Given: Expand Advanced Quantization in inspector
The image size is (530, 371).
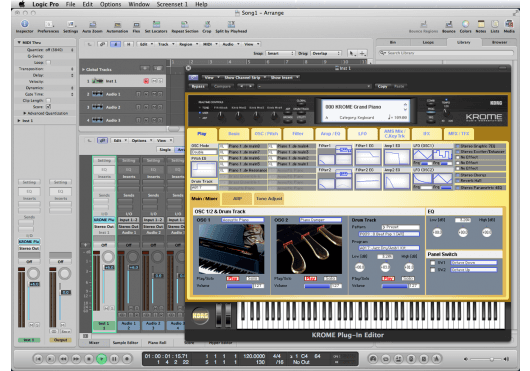Looking at the screenshot, I should pyautogui.click(x=25, y=113).
